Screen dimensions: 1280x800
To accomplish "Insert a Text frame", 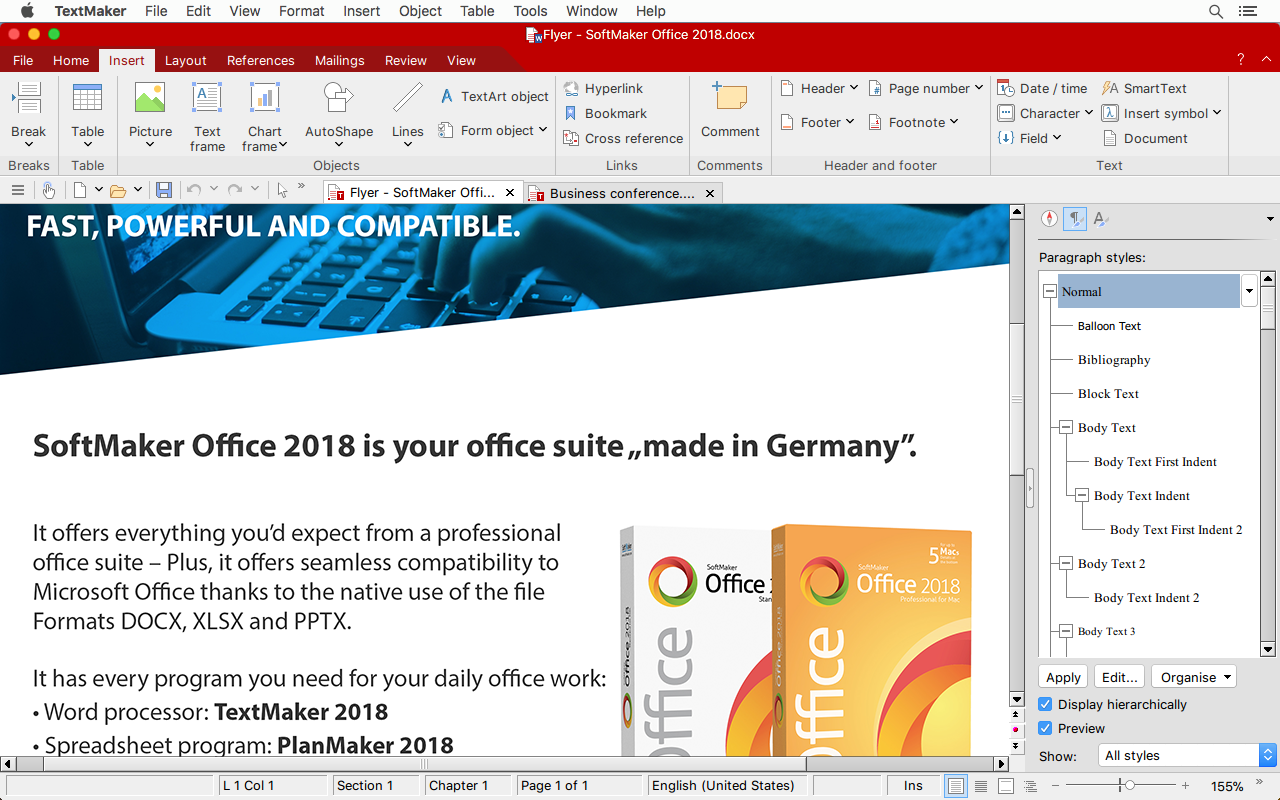I will [207, 116].
